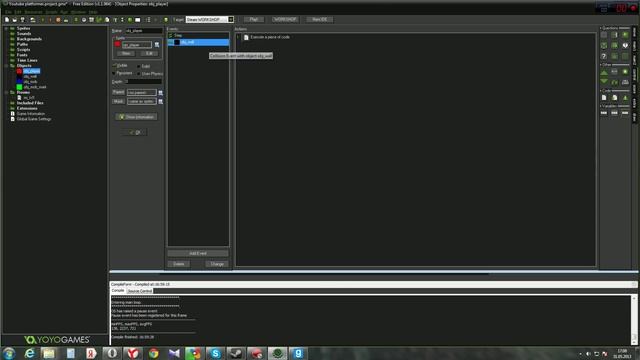Toggle the Solid checkbox
Image resolution: width=640 pixels, height=360 pixels.
click(139, 66)
